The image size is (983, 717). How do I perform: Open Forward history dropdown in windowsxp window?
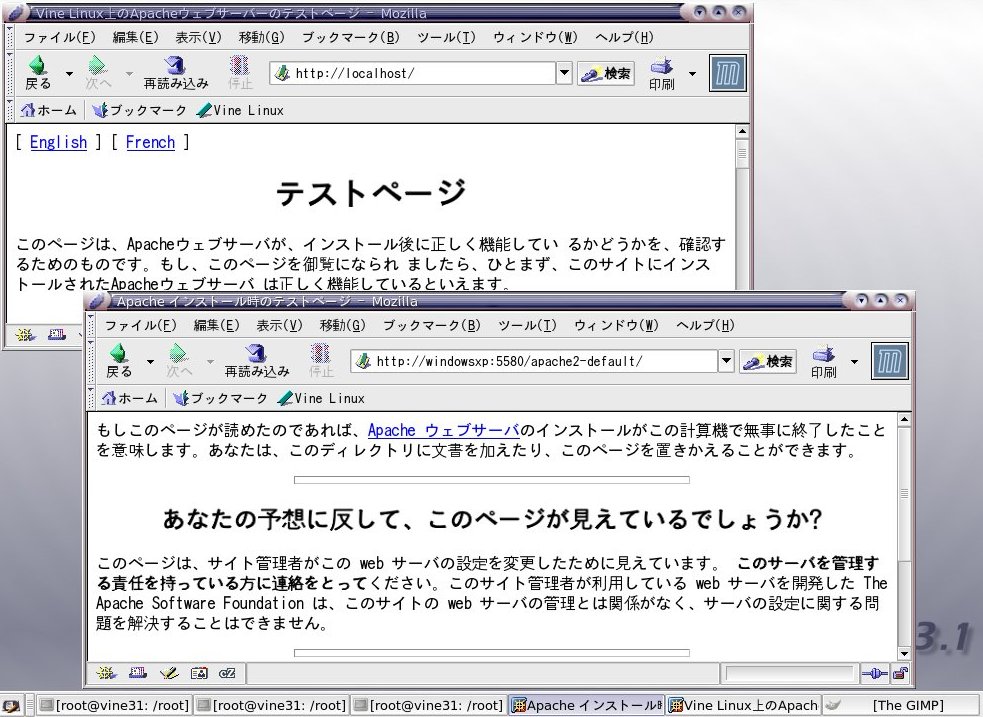[x=210, y=362]
